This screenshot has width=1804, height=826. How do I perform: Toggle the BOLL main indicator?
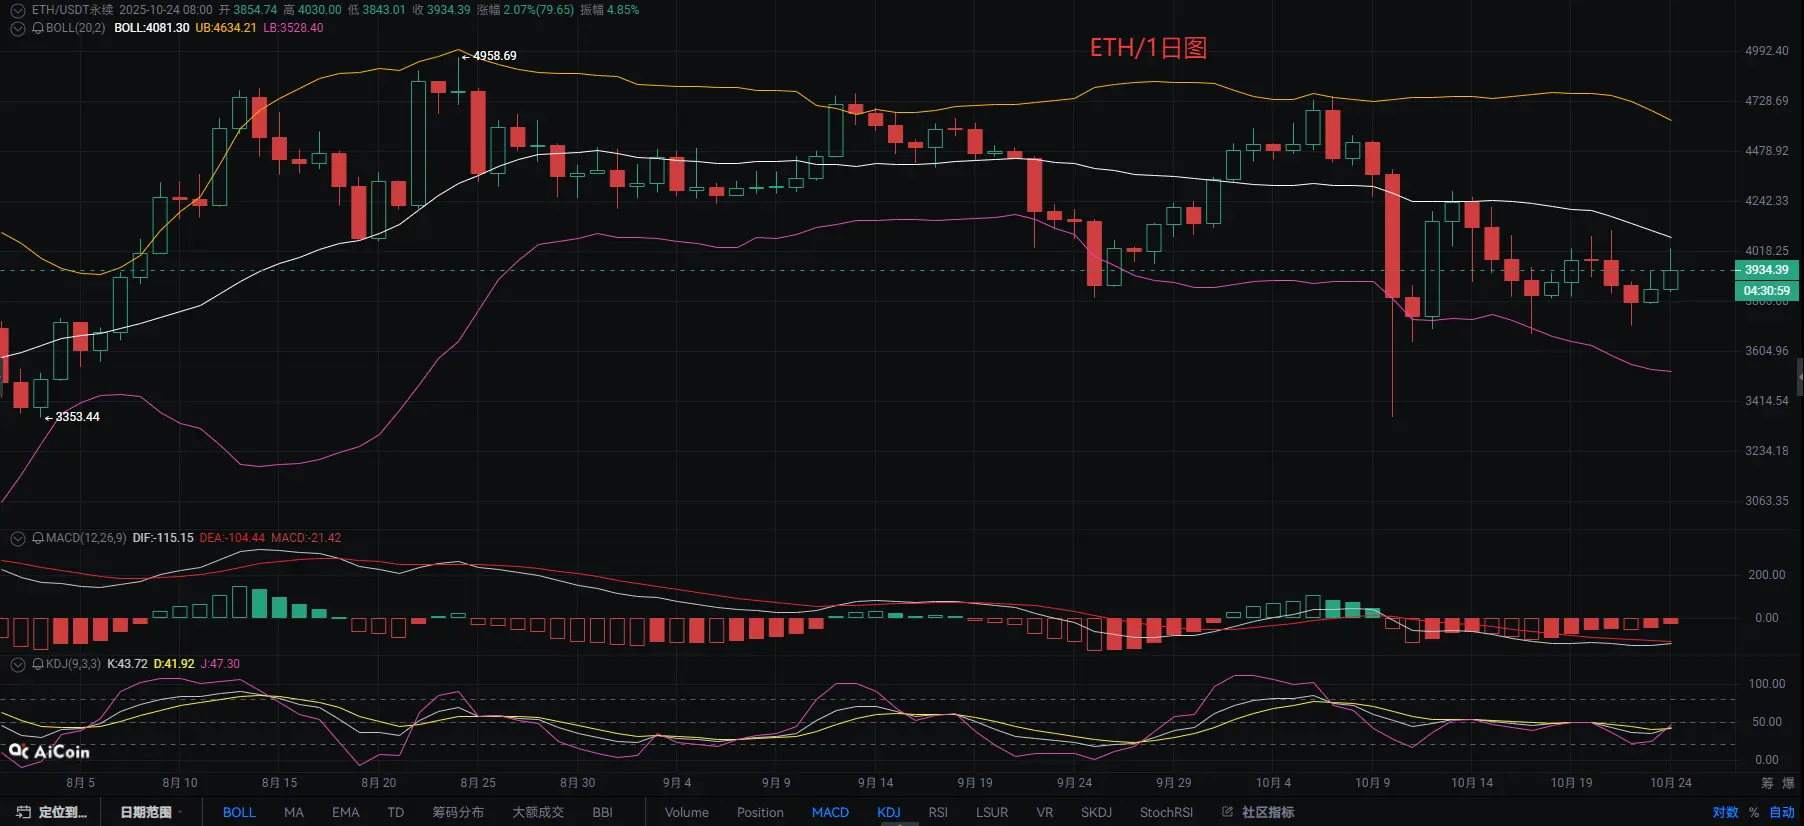239,812
